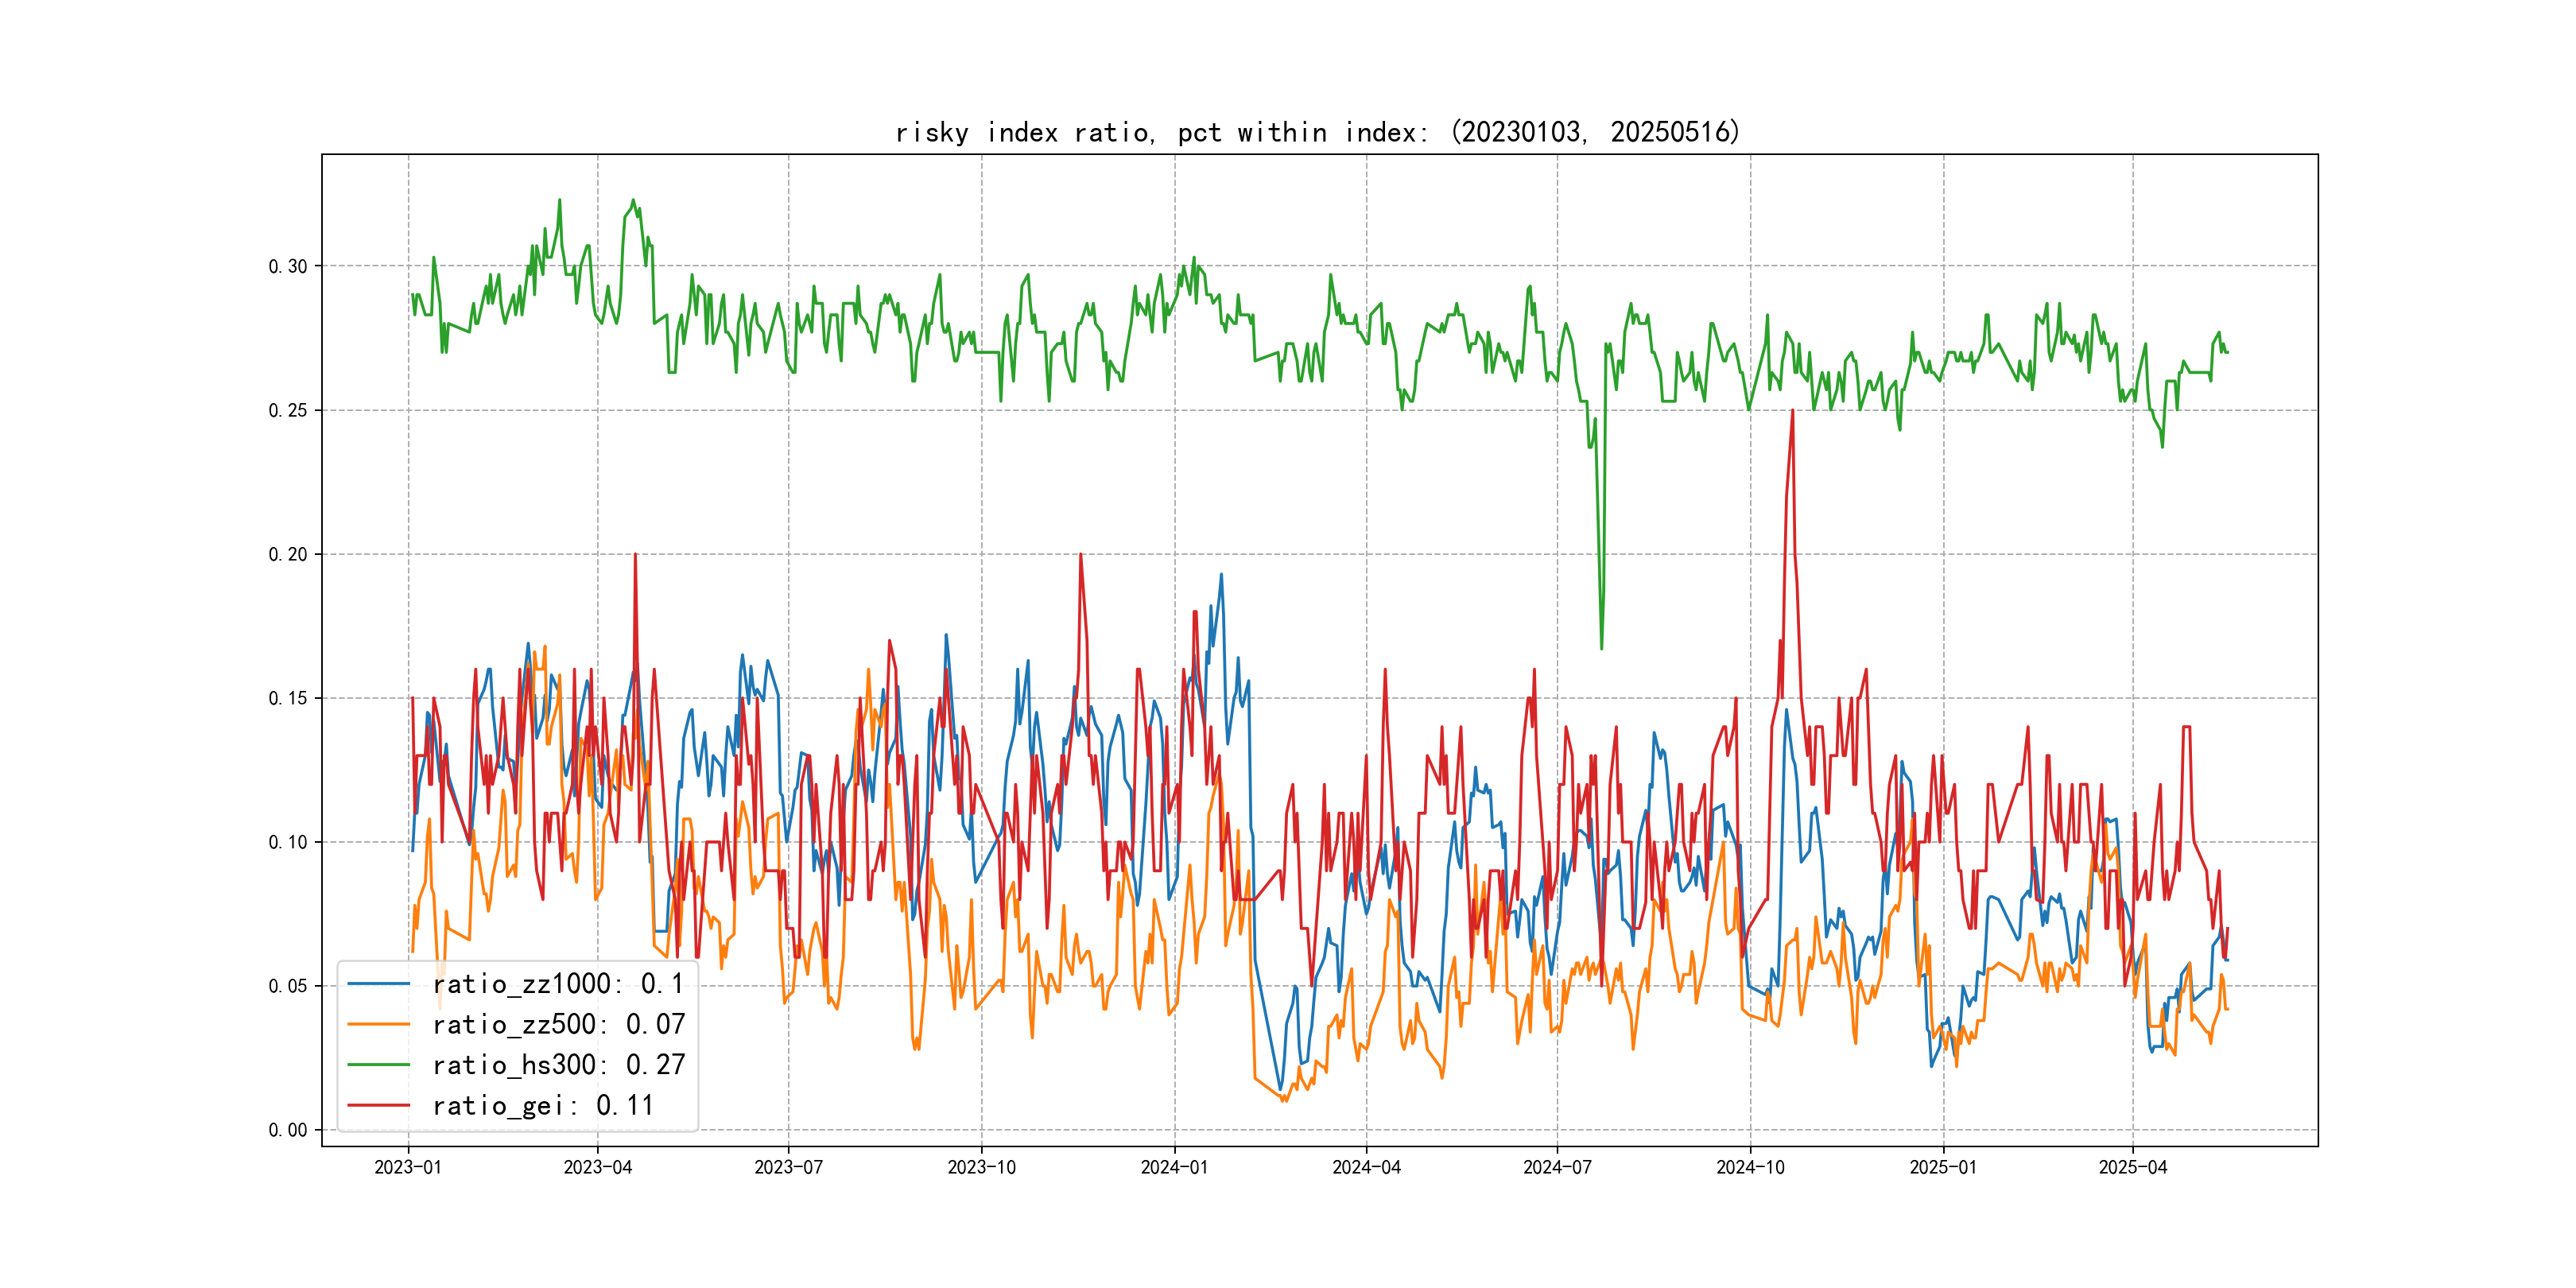Viewport: 2576px width, 1288px height.
Task: Click the green line's deep dip bottom near 2024-07
Action: (x=1601, y=648)
